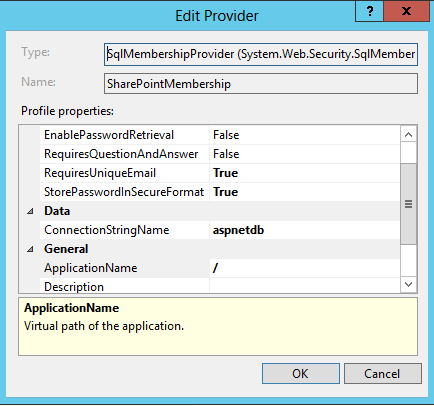Image resolution: width=434 pixels, height=406 pixels.
Task: Click the Name field SharePointMembership
Action: click(261, 84)
